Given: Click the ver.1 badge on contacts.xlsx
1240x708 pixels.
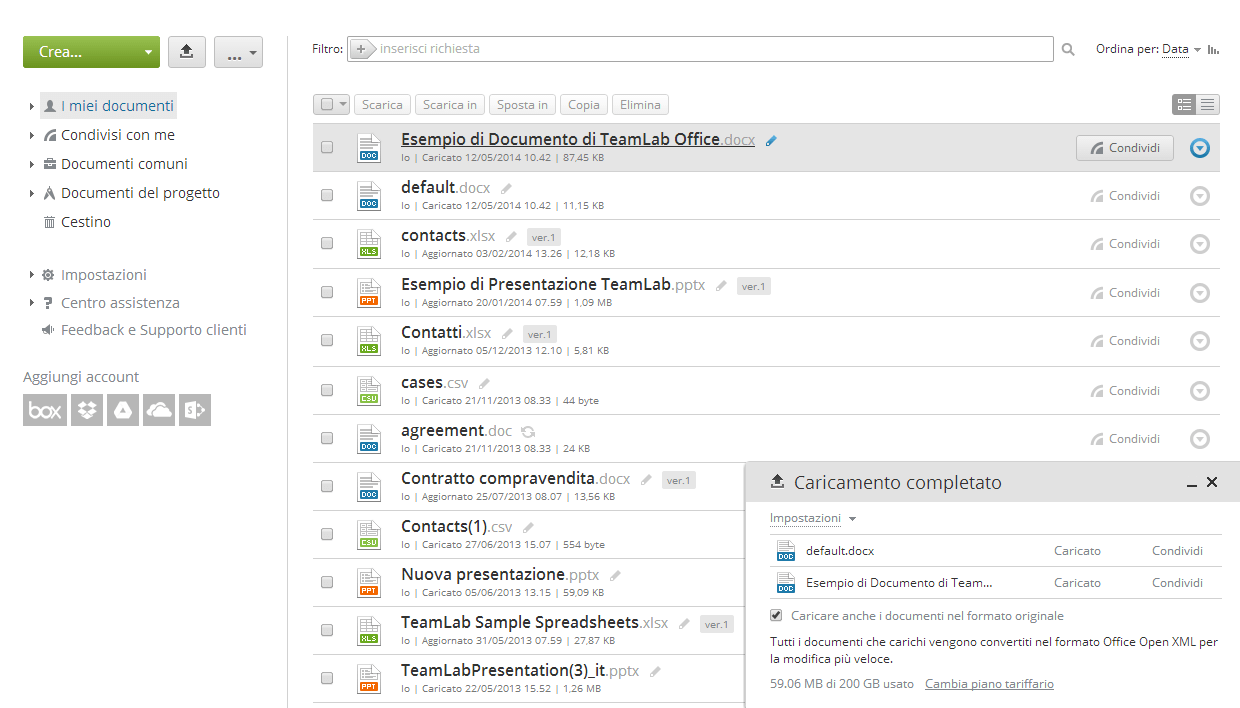Looking at the screenshot, I should pyautogui.click(x=544, y=237).
